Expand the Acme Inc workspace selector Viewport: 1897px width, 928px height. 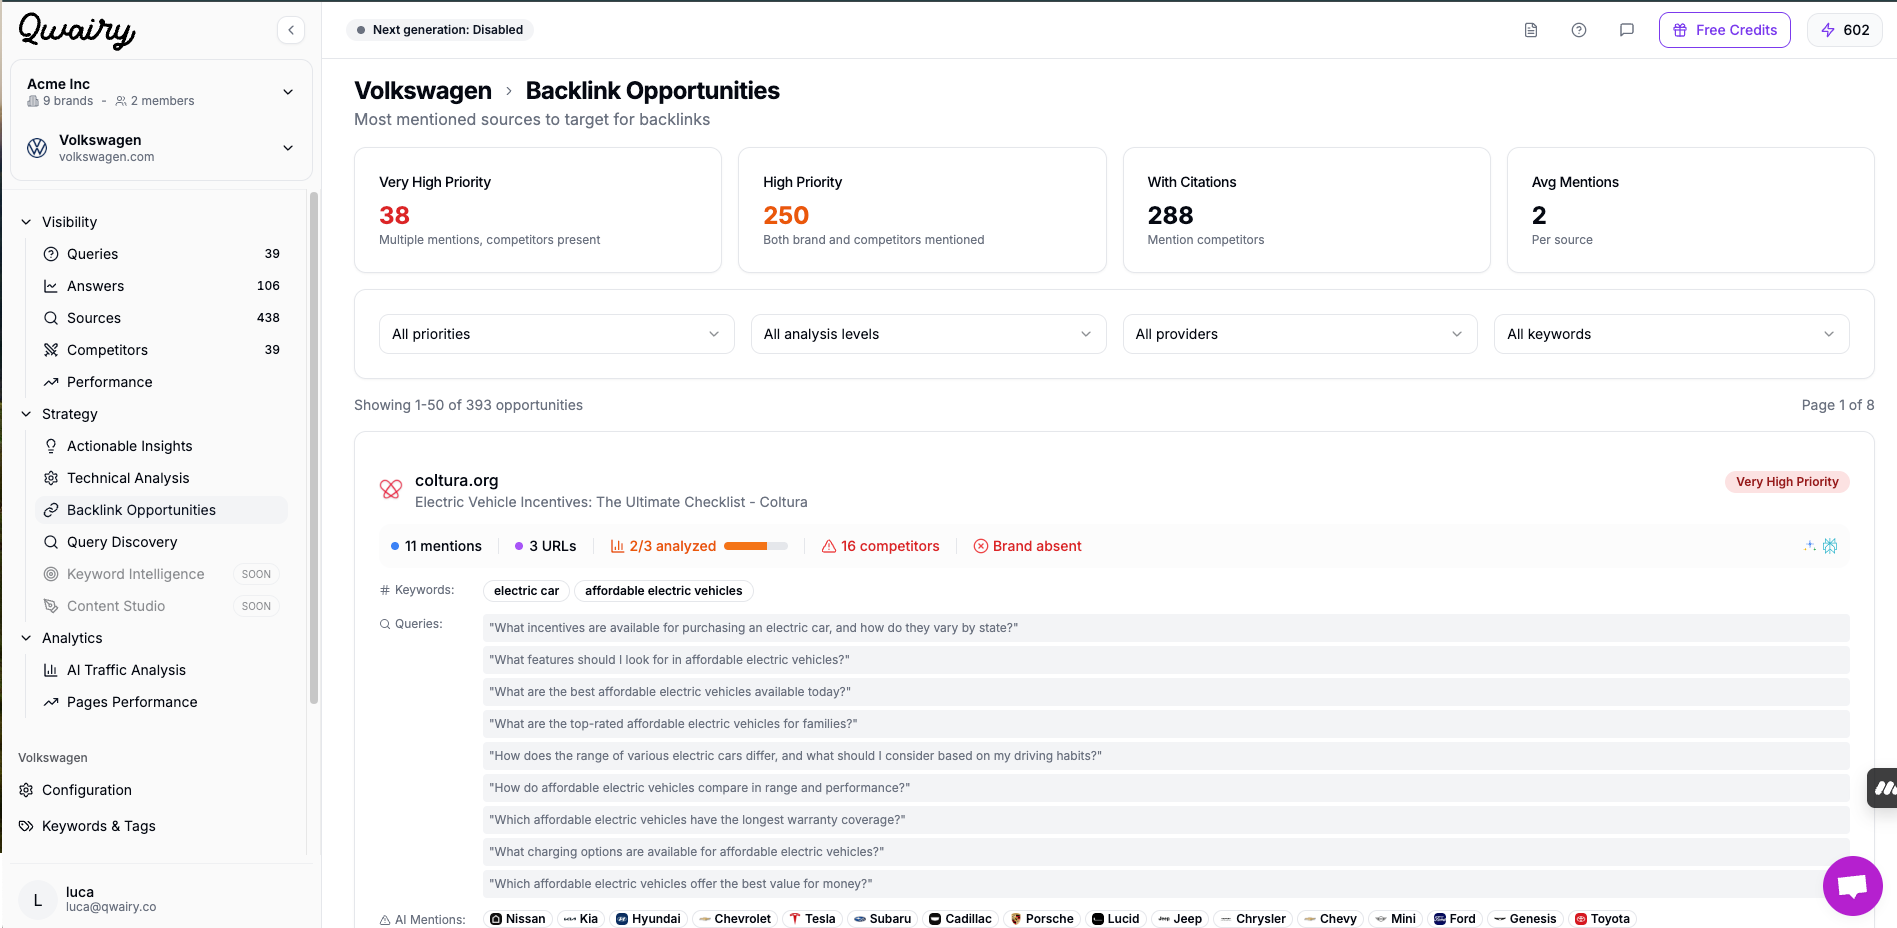161,92
